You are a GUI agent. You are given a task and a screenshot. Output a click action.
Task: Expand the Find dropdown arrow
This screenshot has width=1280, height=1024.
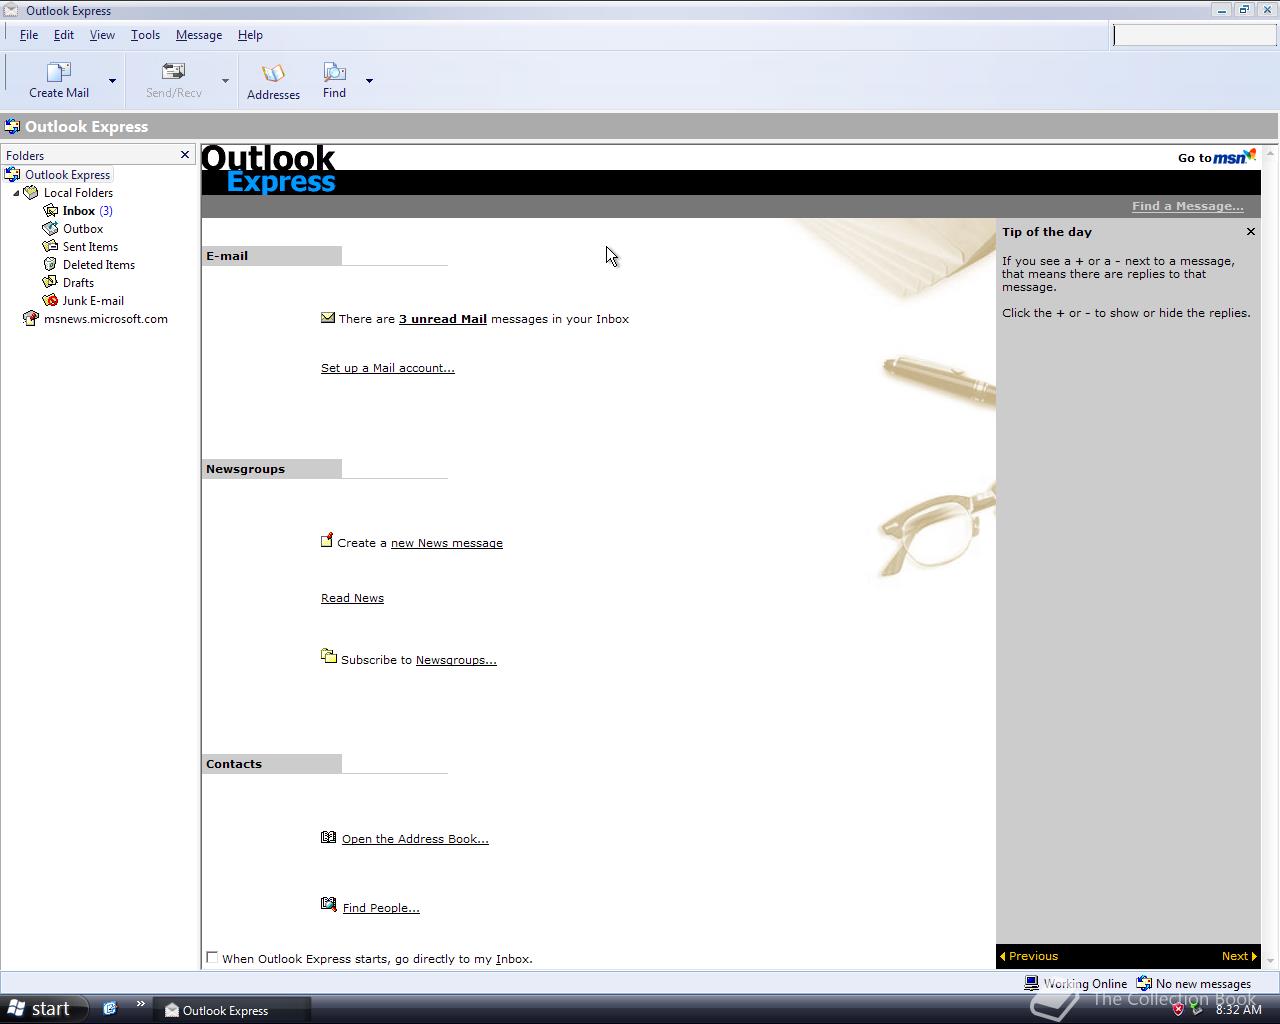point(369,81)
